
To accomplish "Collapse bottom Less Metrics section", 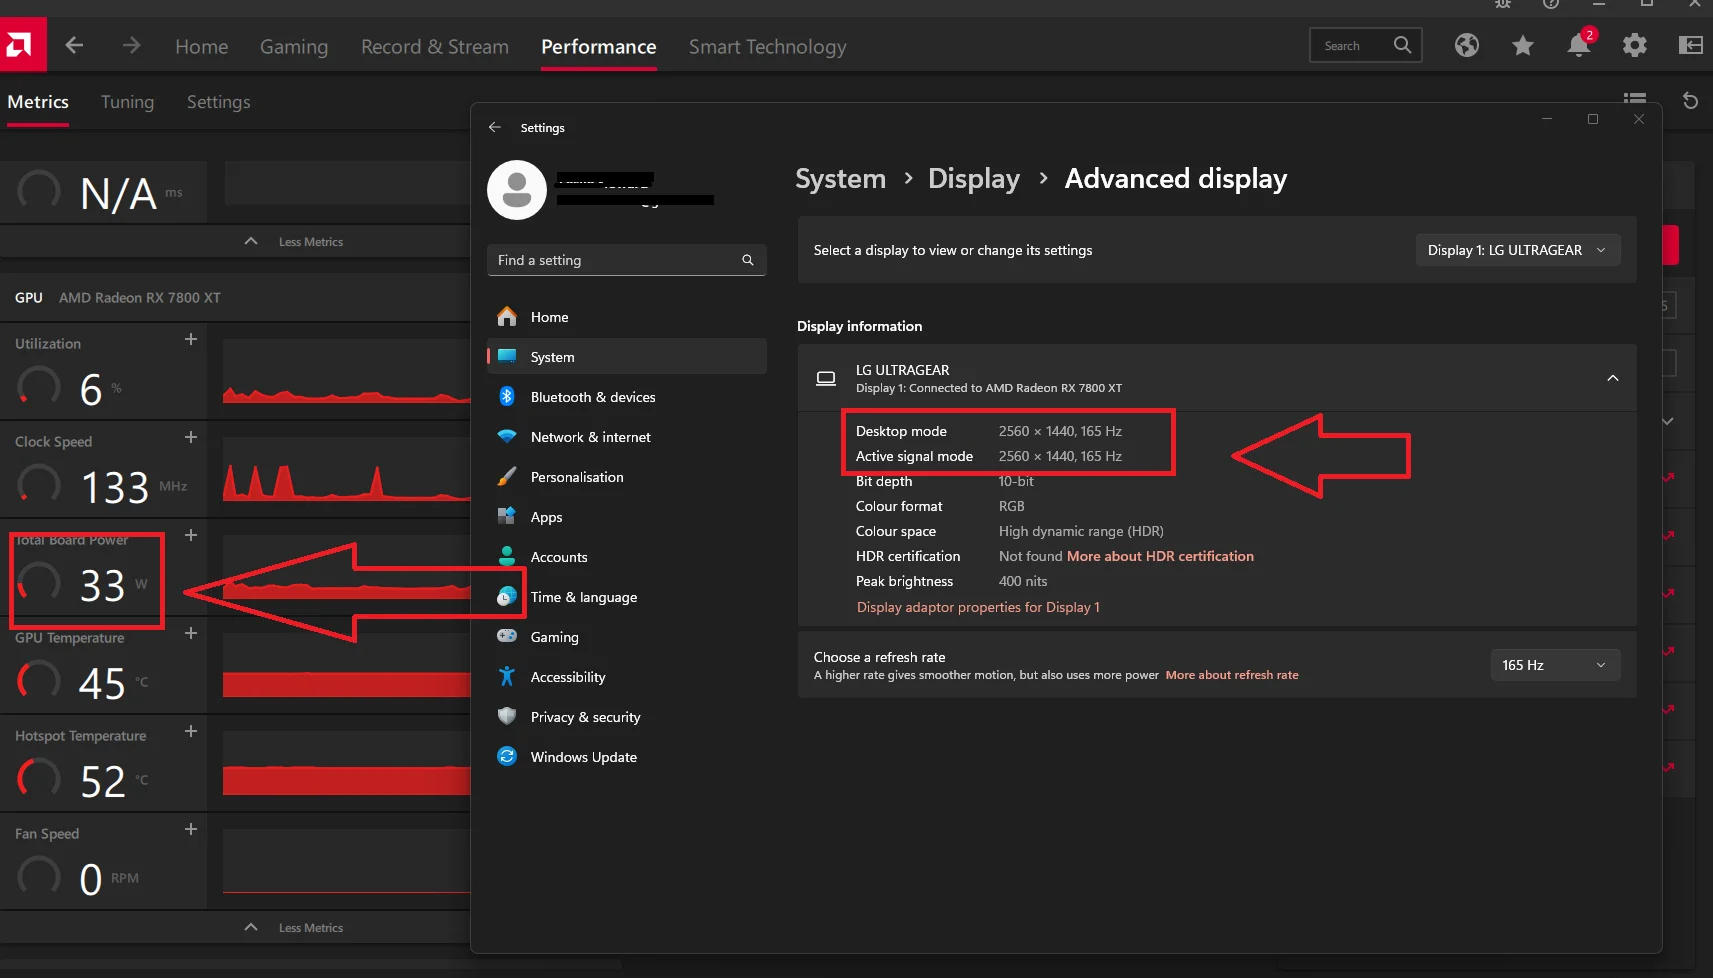I will [295, 927].
